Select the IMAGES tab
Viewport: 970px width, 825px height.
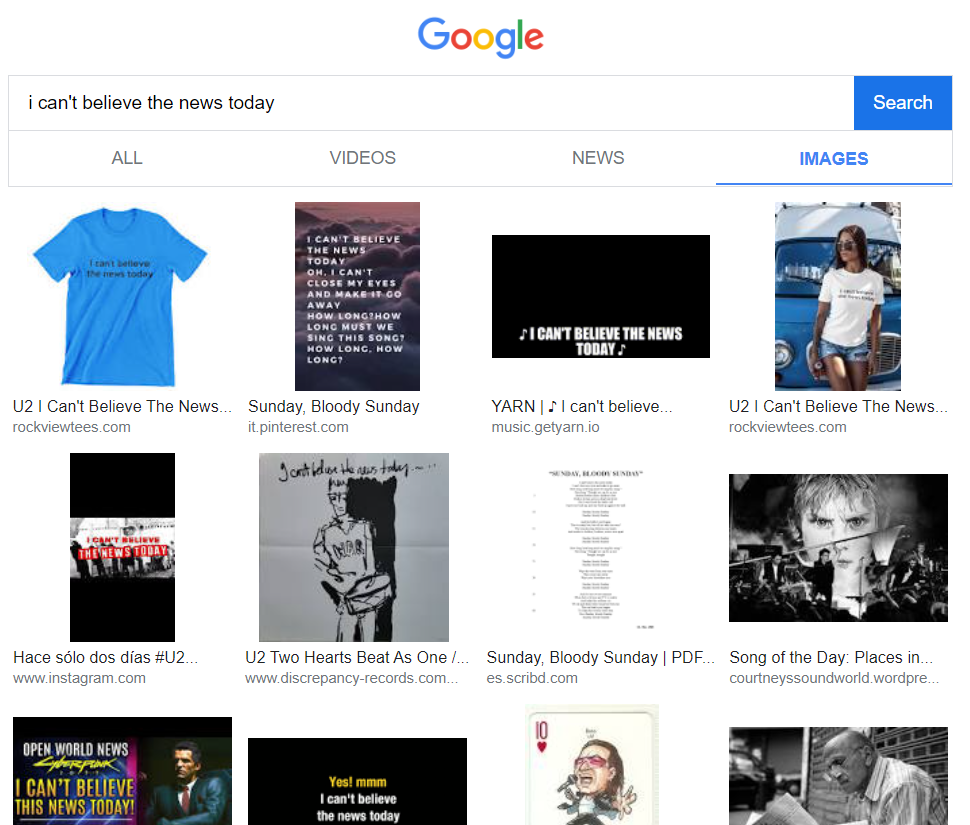point(833,158)
